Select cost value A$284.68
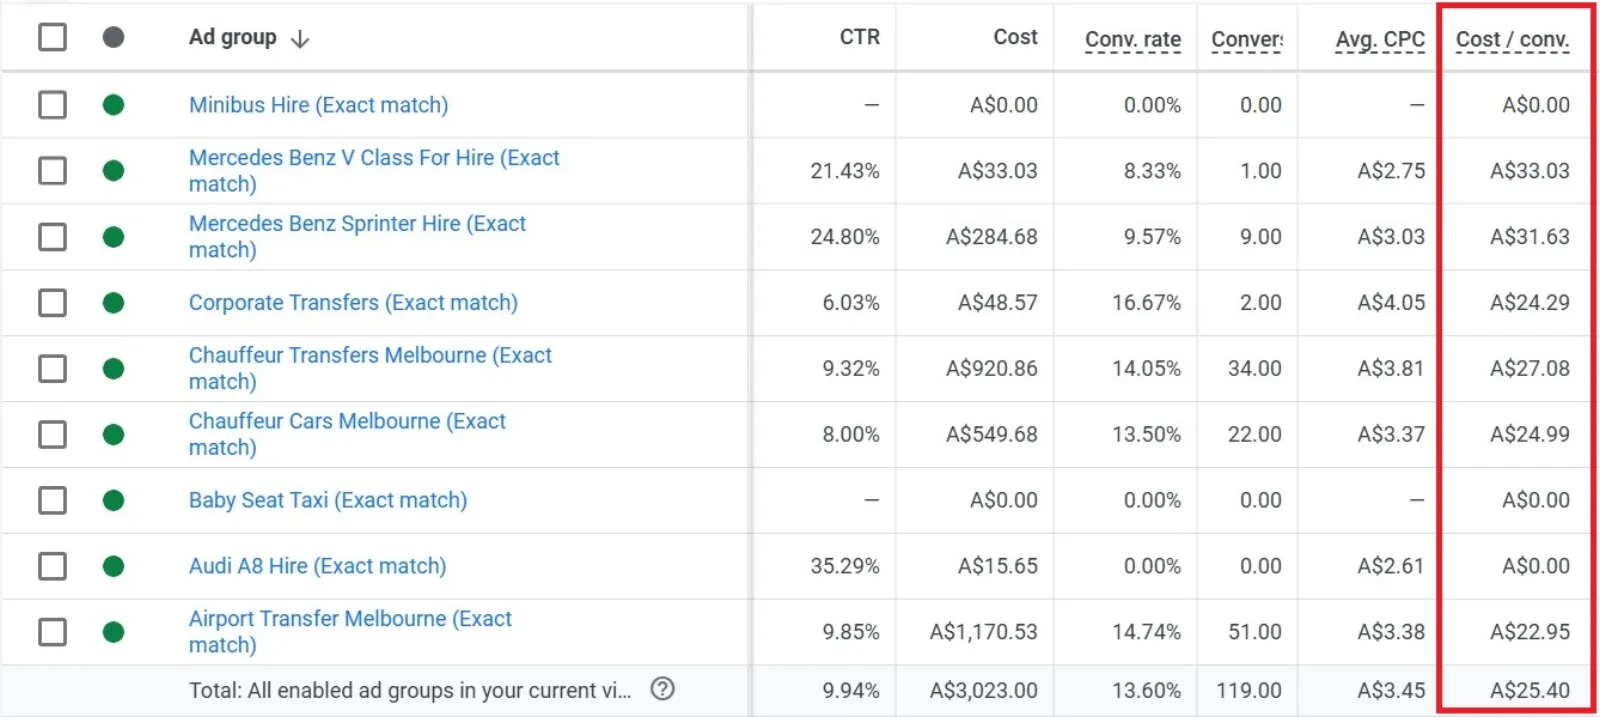 click(992, 237)
